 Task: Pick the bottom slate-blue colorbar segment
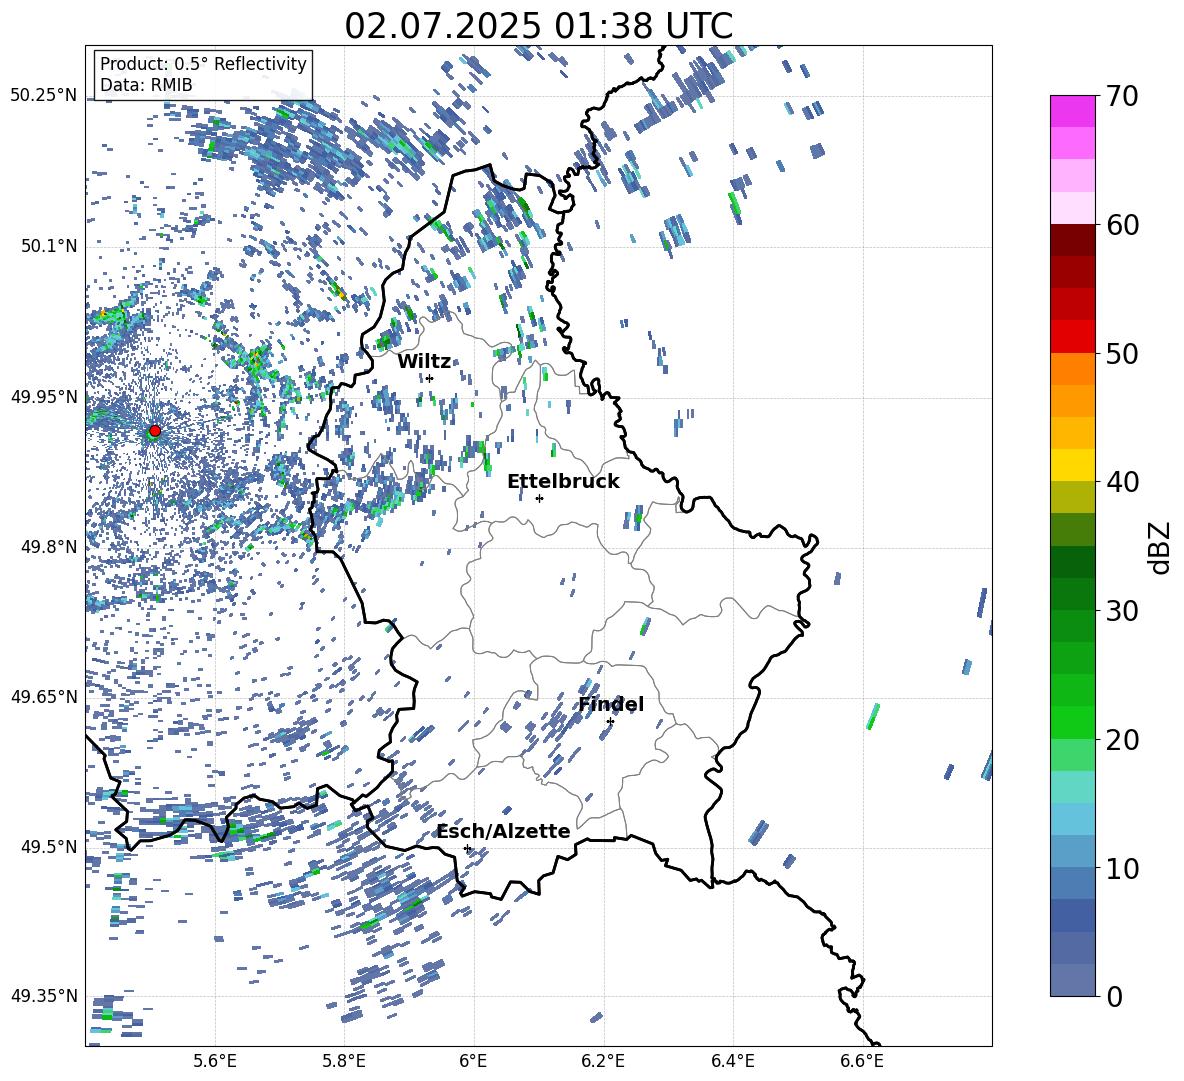1073,980
